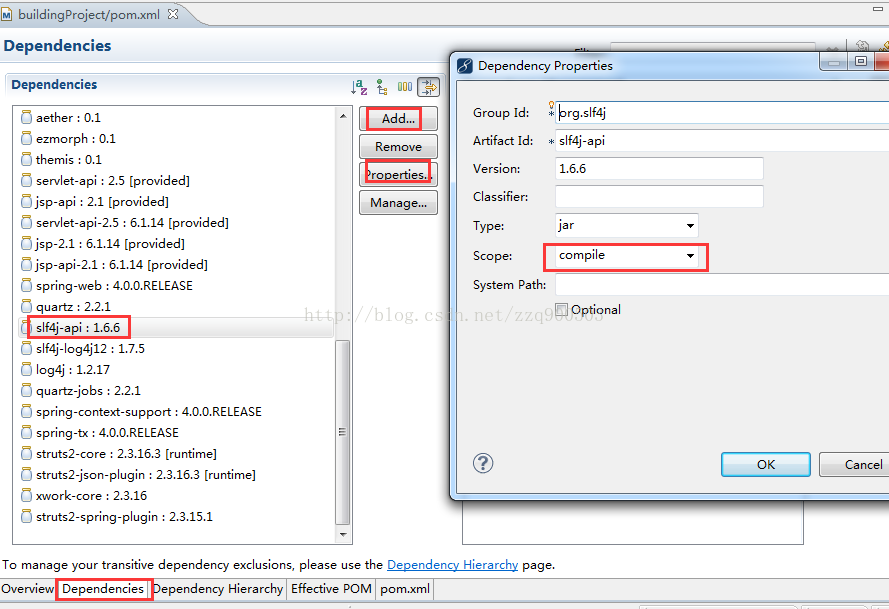Follow the Dependency Hierarchy link
Image resolution: width=889 pixels, height=609 pixels.
(452, 565)
